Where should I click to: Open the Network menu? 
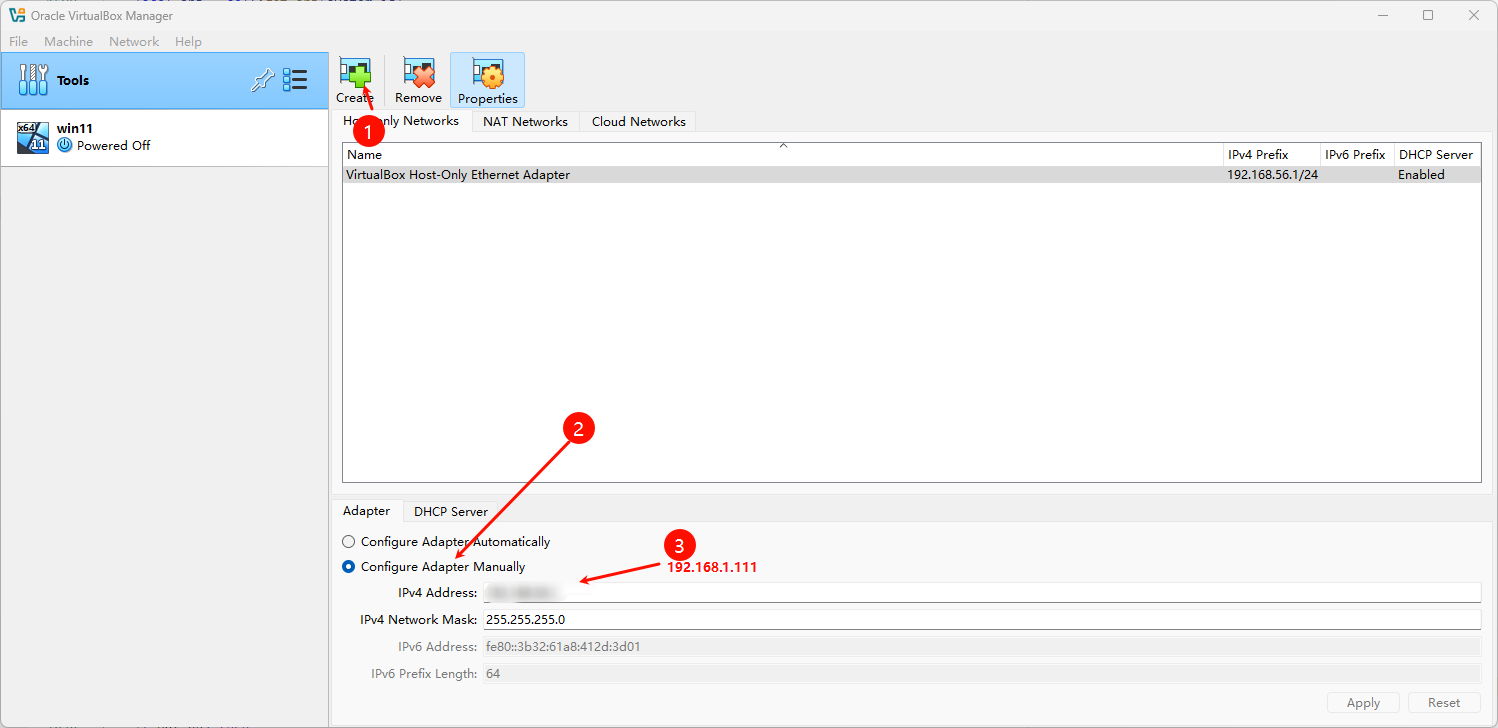134,42
